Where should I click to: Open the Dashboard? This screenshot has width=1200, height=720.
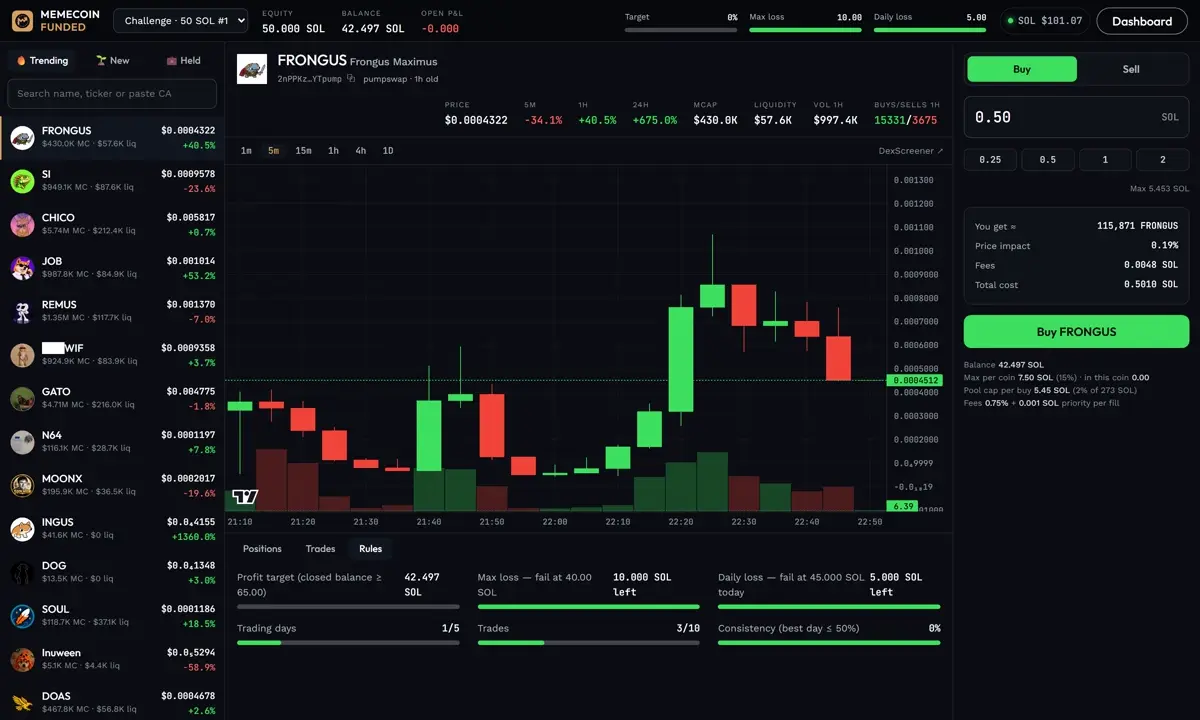[x=1142, y=21]
